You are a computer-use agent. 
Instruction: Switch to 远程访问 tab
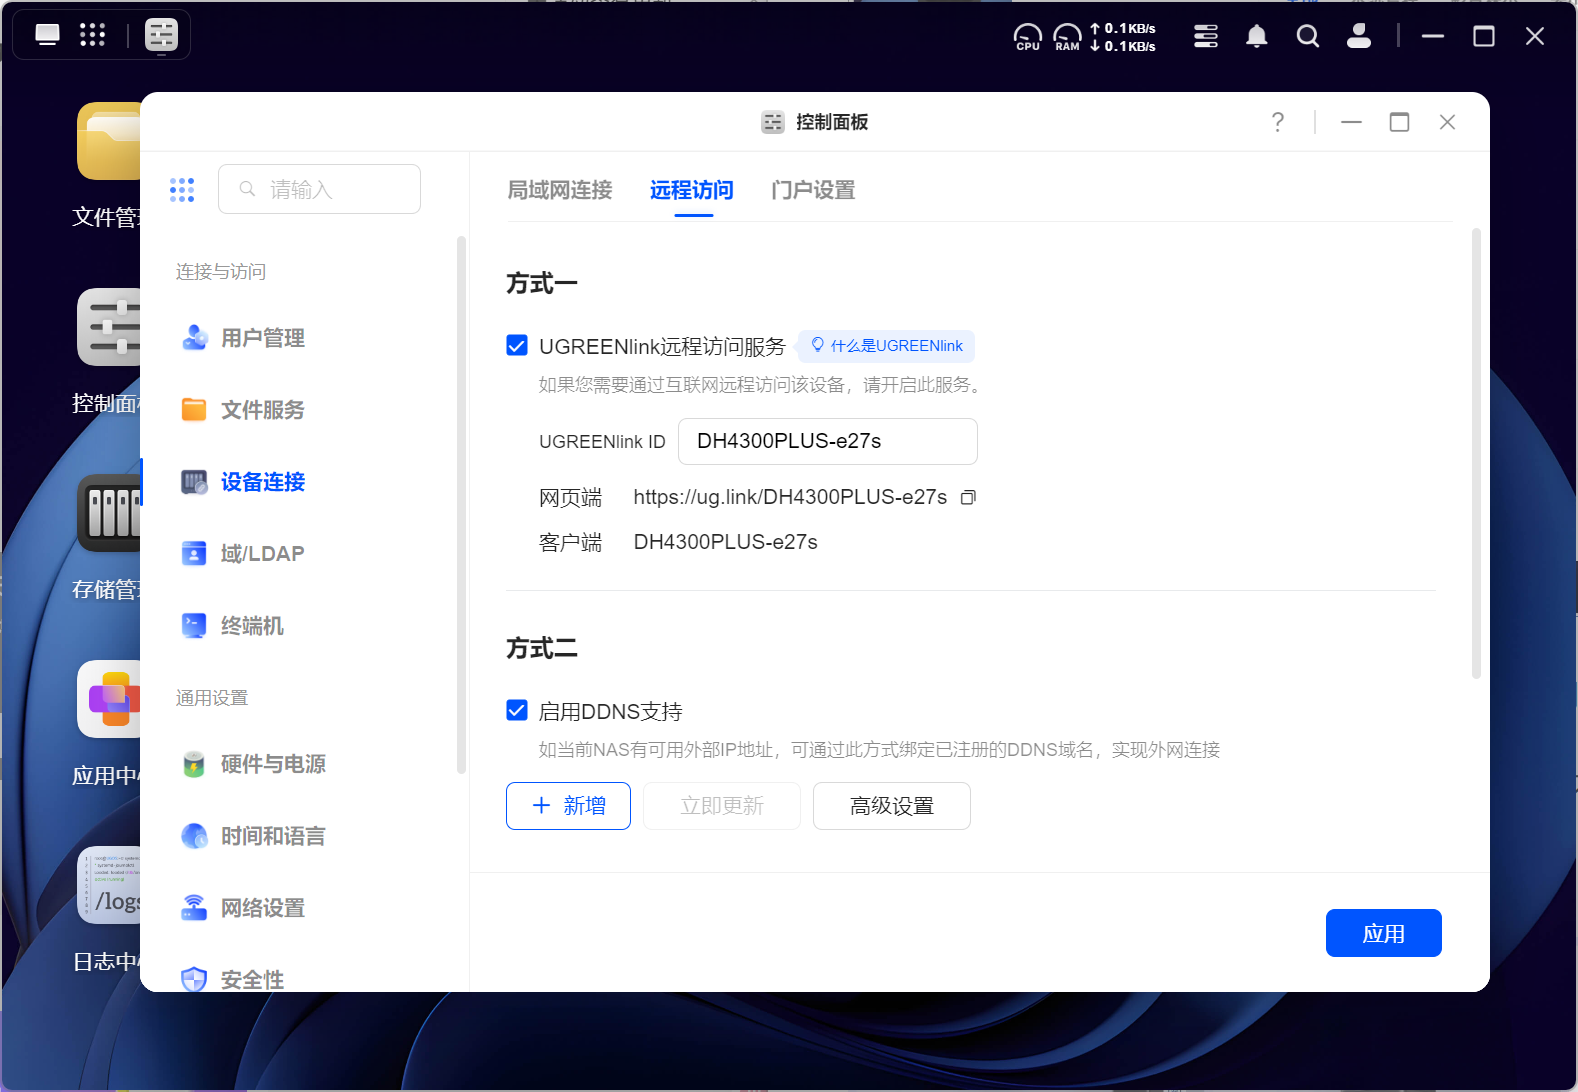(x=692, y=190)
